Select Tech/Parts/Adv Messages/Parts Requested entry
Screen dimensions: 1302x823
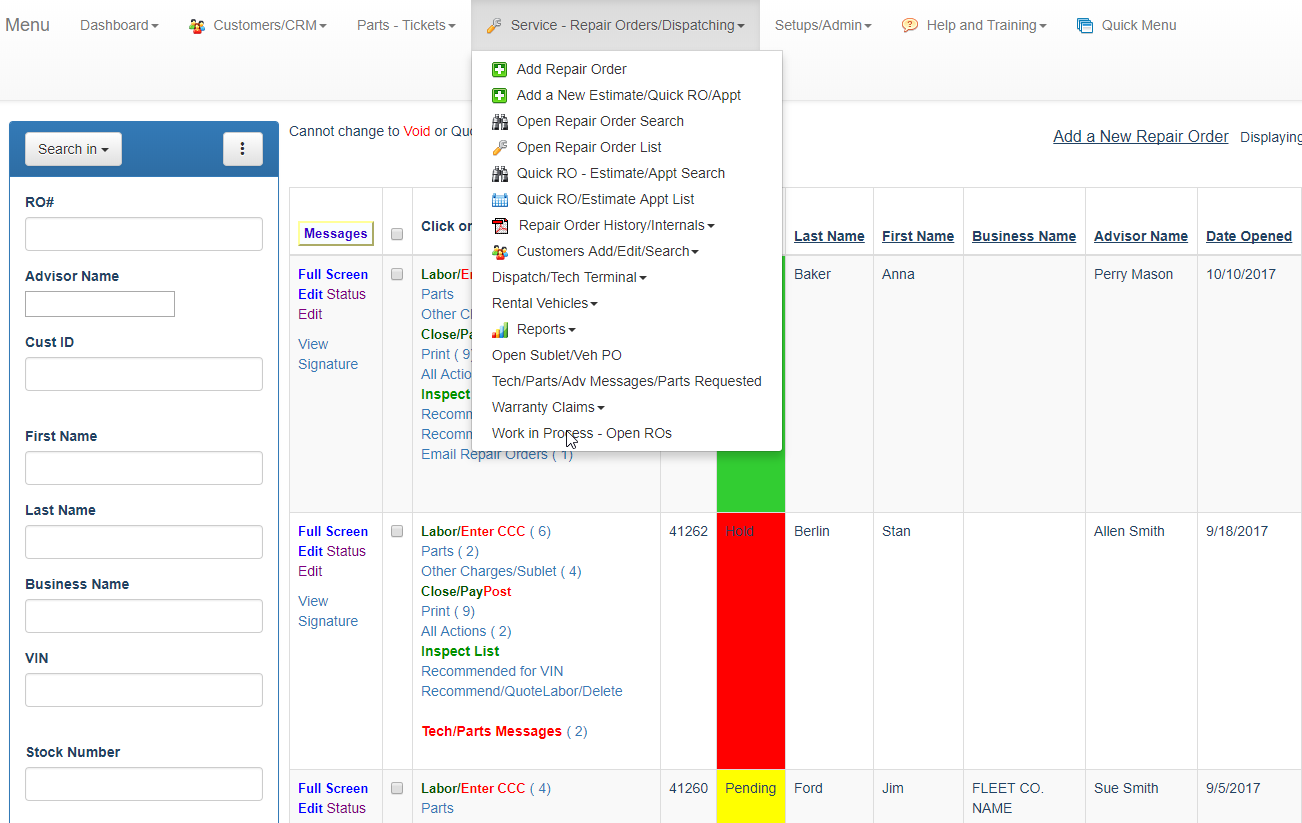627,381
